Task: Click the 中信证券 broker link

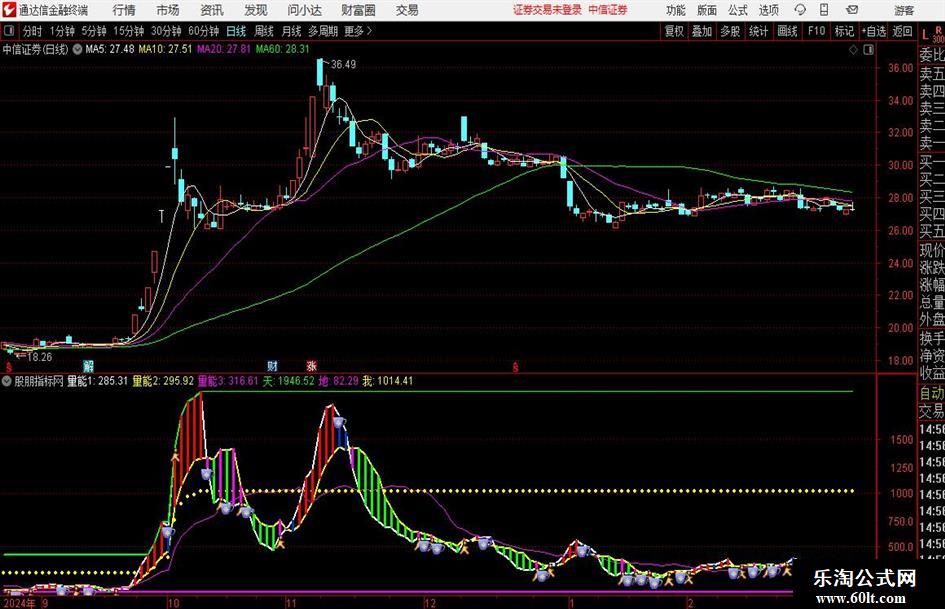Action: click(608, 10)
